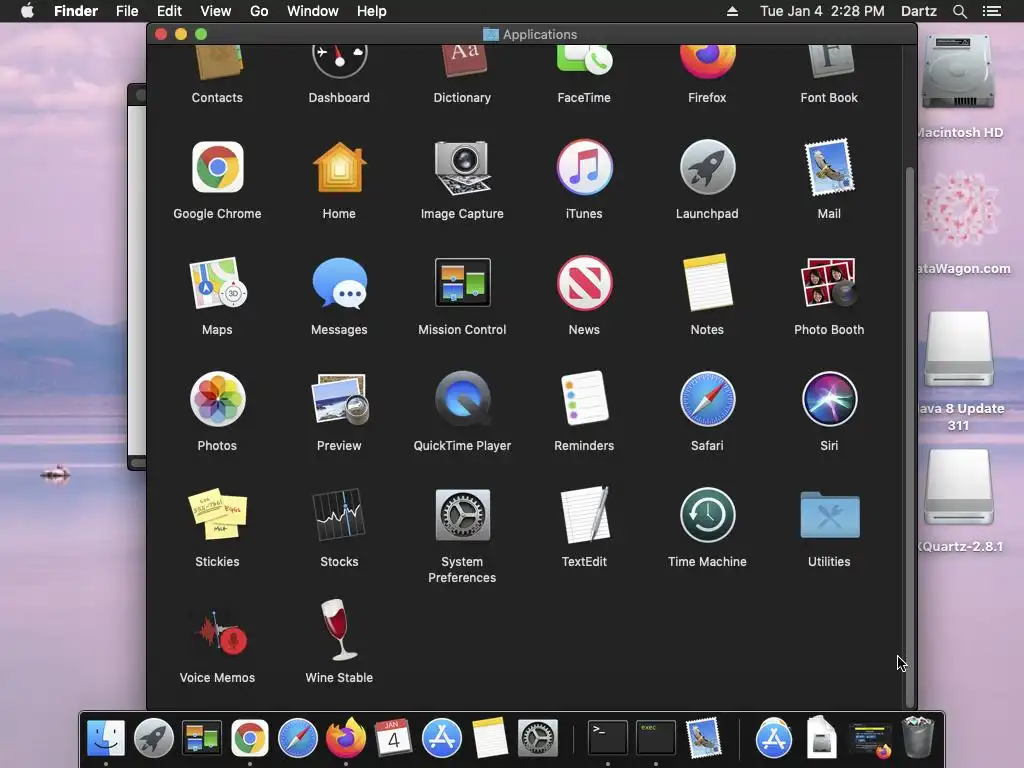
Task: Click the Reminders app icon
Action: click(x=584, y=398)
